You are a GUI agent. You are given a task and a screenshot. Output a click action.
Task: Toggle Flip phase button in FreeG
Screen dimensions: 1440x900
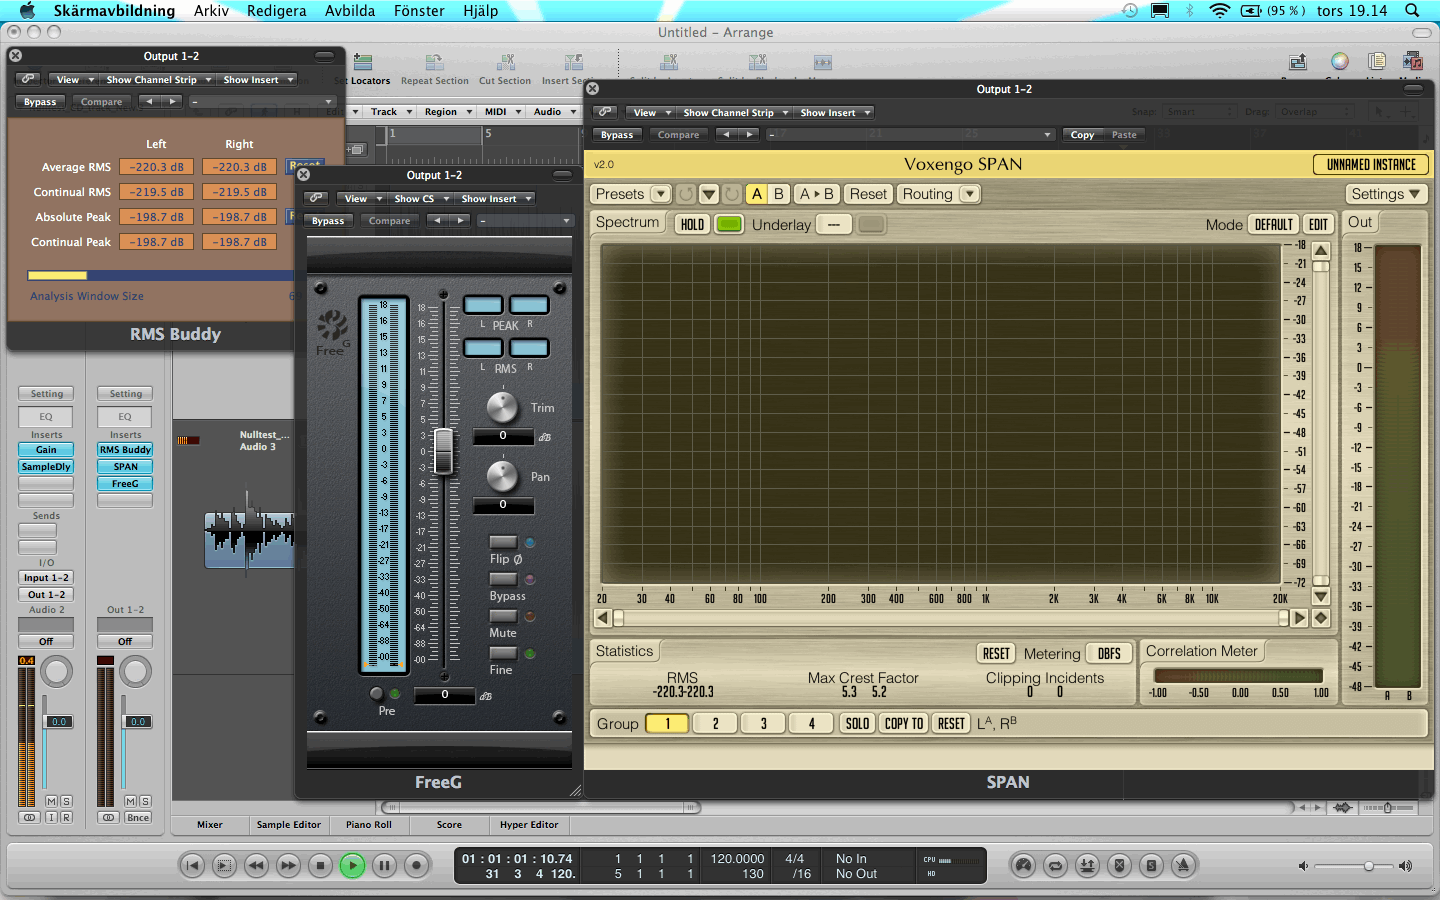pyautogui.click(x=503, y=542)
